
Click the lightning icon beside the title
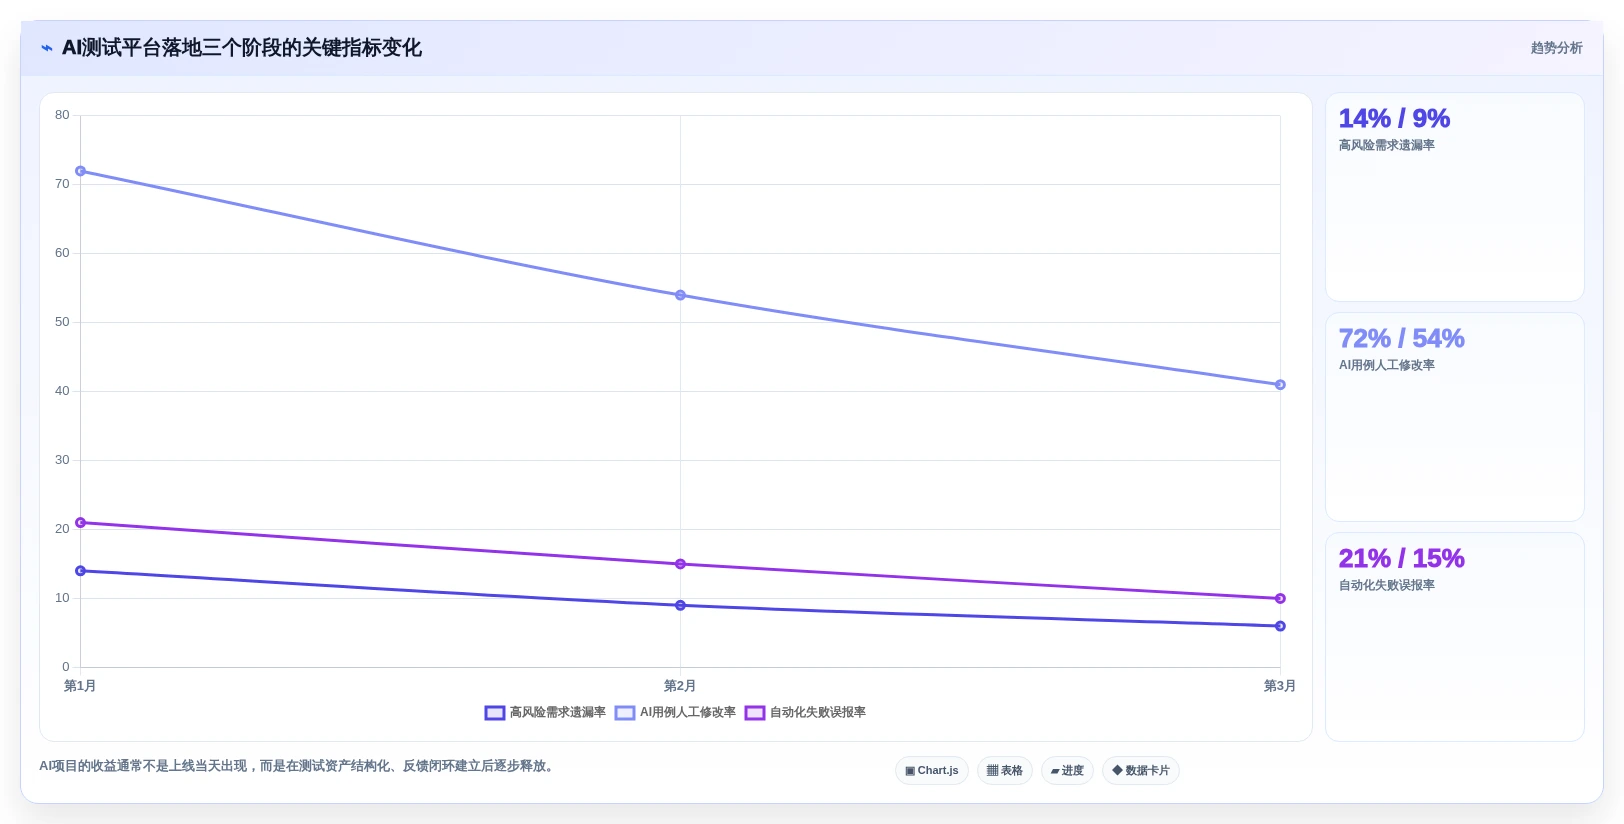[x=47, y=48]
